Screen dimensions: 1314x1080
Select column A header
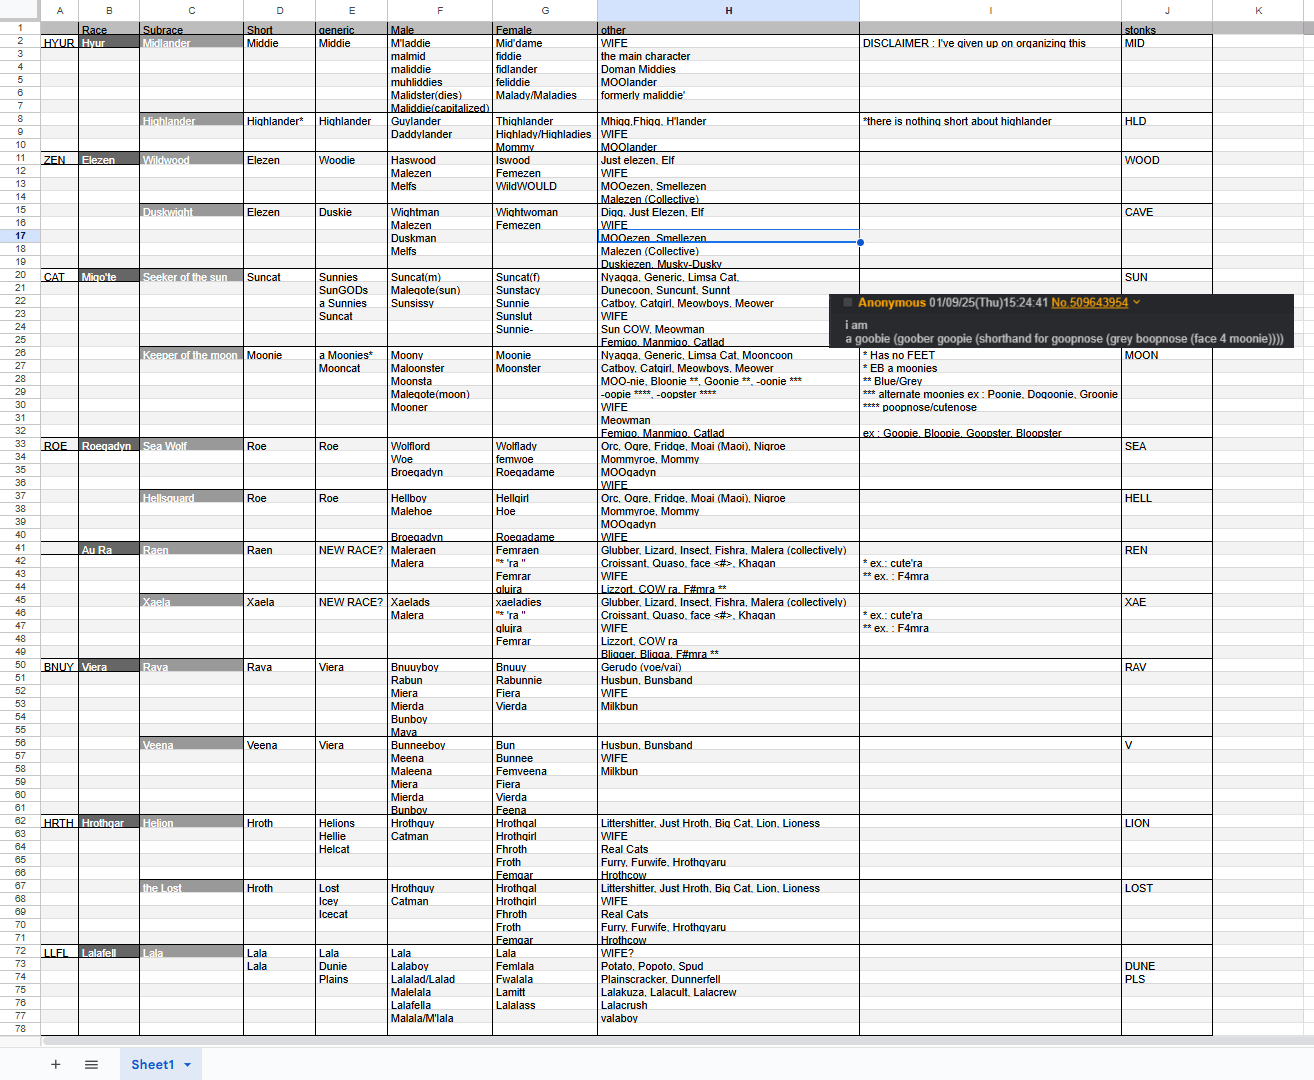pos(60,10)
